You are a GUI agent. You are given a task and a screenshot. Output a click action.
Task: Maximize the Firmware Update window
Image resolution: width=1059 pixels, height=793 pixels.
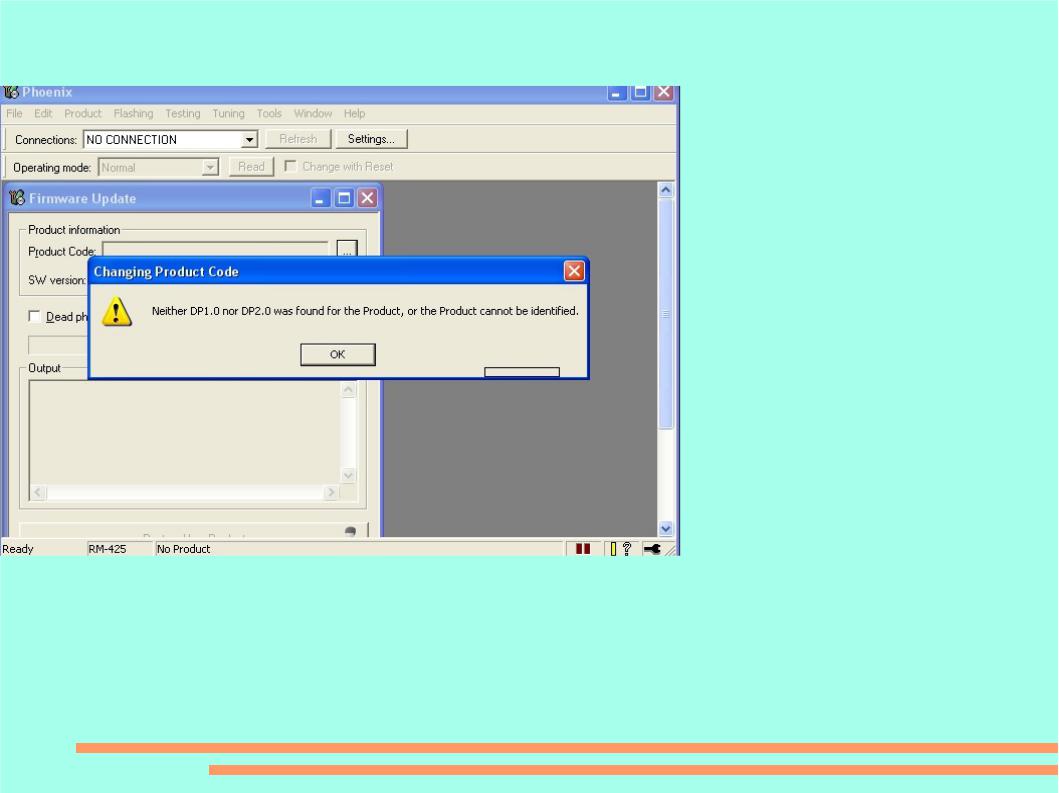coord(344,198)
